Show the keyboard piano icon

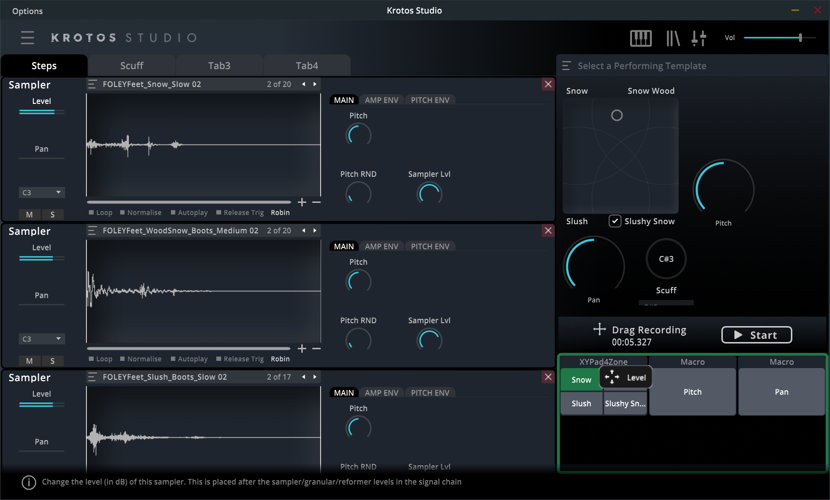[x=640, y=38]
